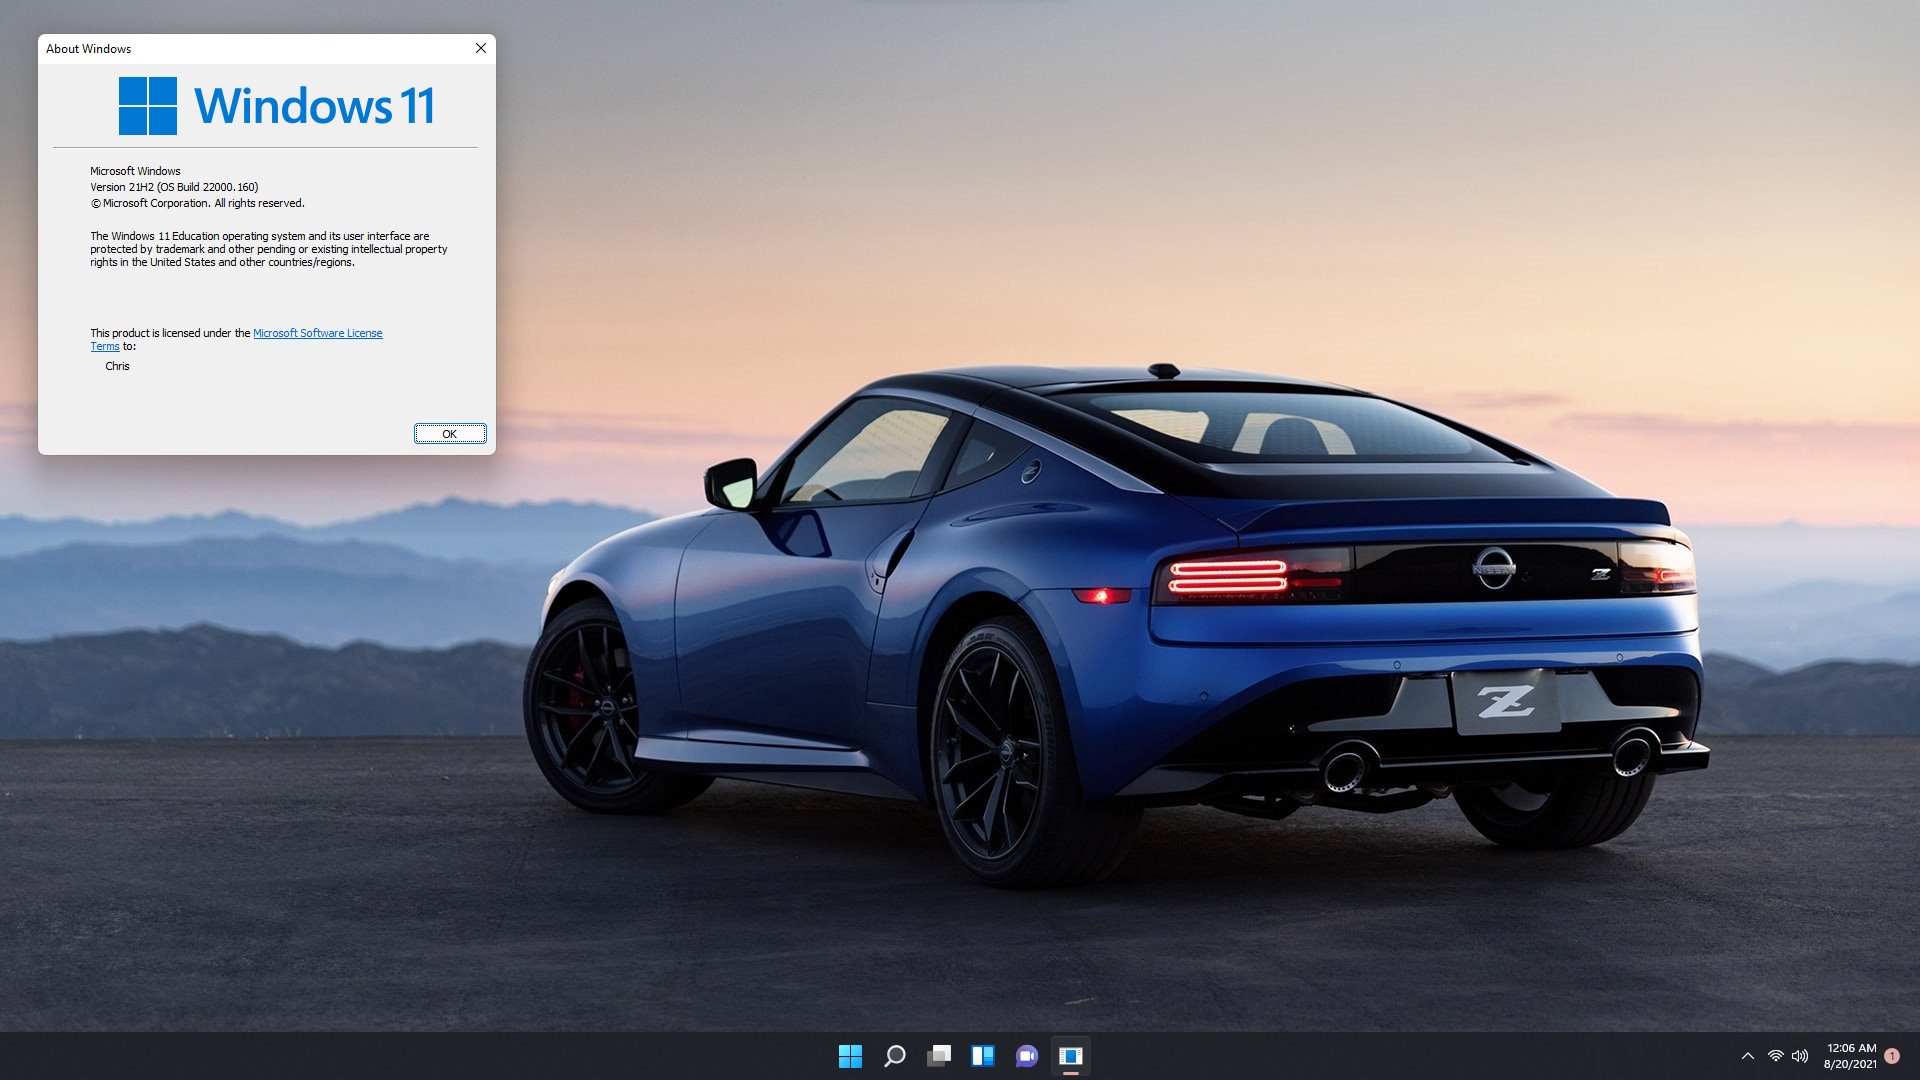Click the licensed user name Chris
1920x1080 pixels.
click(x=117, y=366)
